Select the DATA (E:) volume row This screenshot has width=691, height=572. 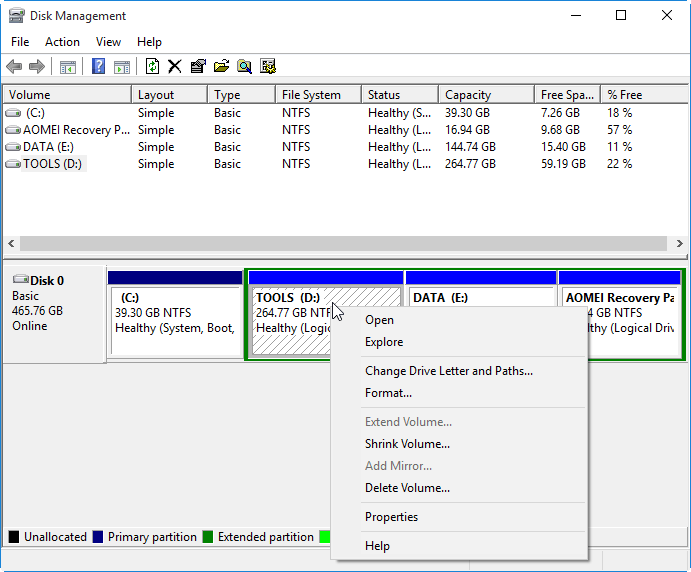[48, 147]
